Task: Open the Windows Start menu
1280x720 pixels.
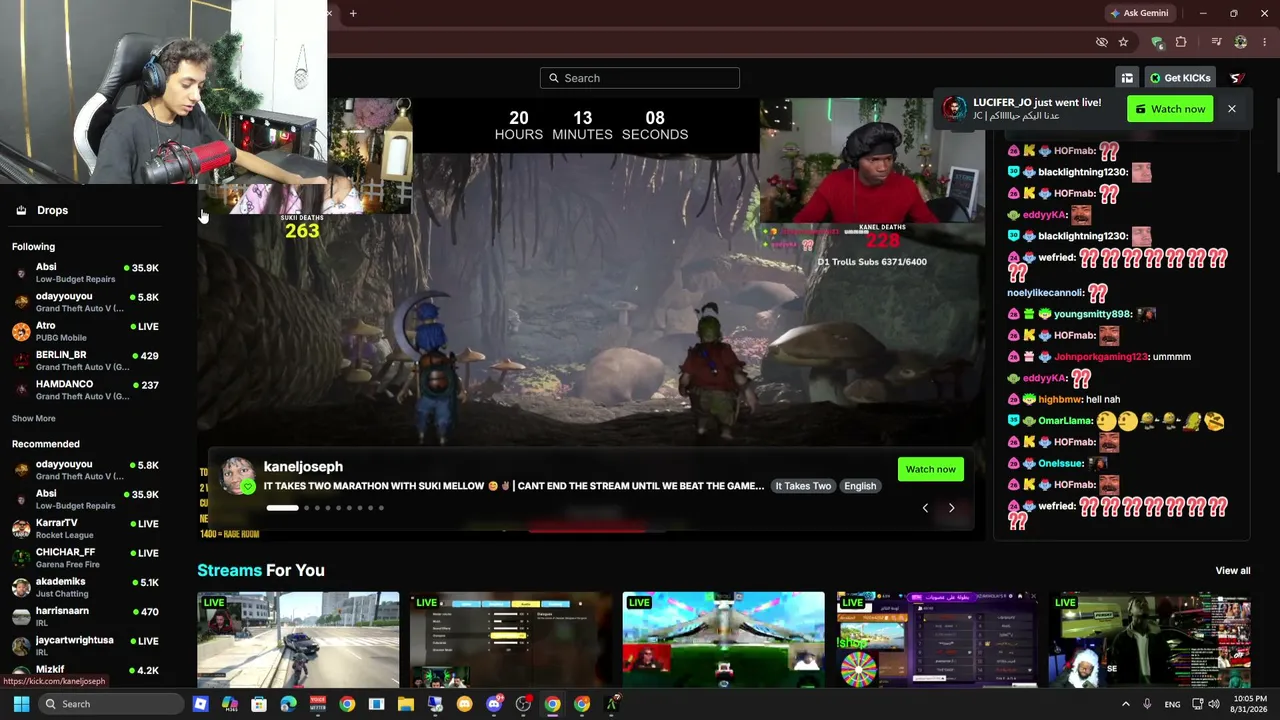Action: click(21, 704)
